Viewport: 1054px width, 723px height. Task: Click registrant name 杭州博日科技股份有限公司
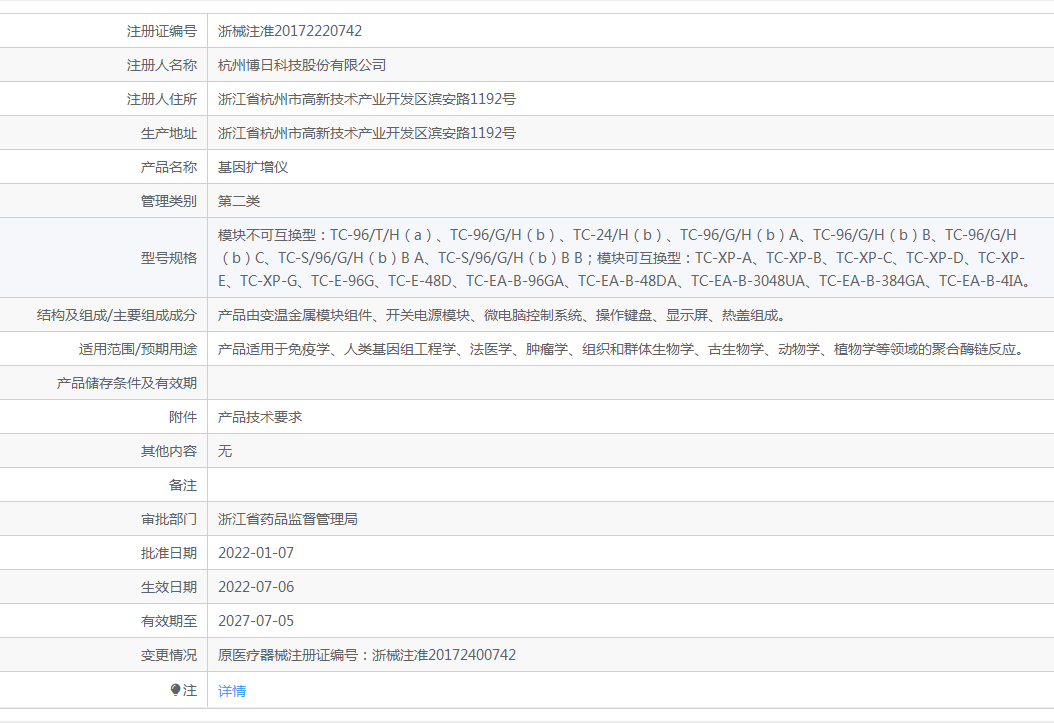[x=302, y=65]
